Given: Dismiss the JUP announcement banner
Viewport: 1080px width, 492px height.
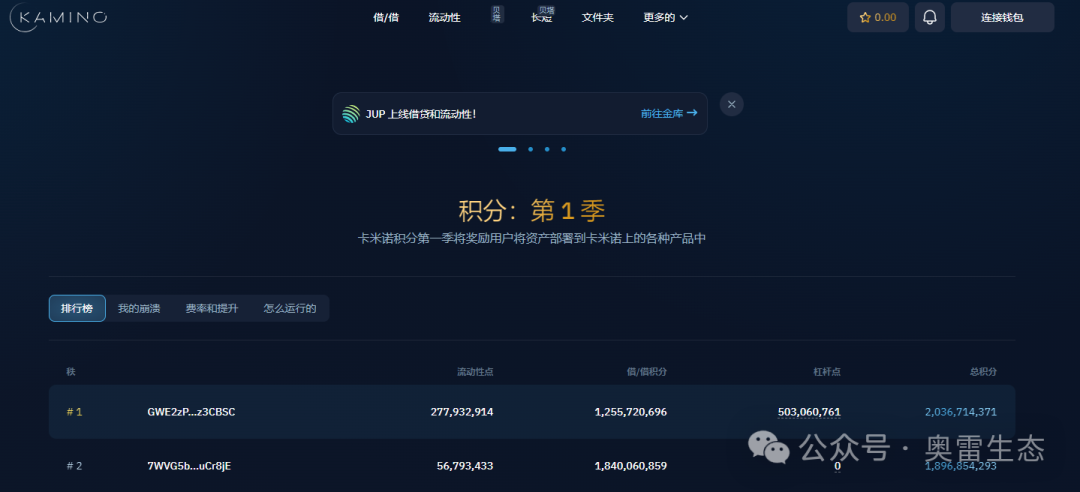Looking at the screenshot, I should click(x=731, y=104).
